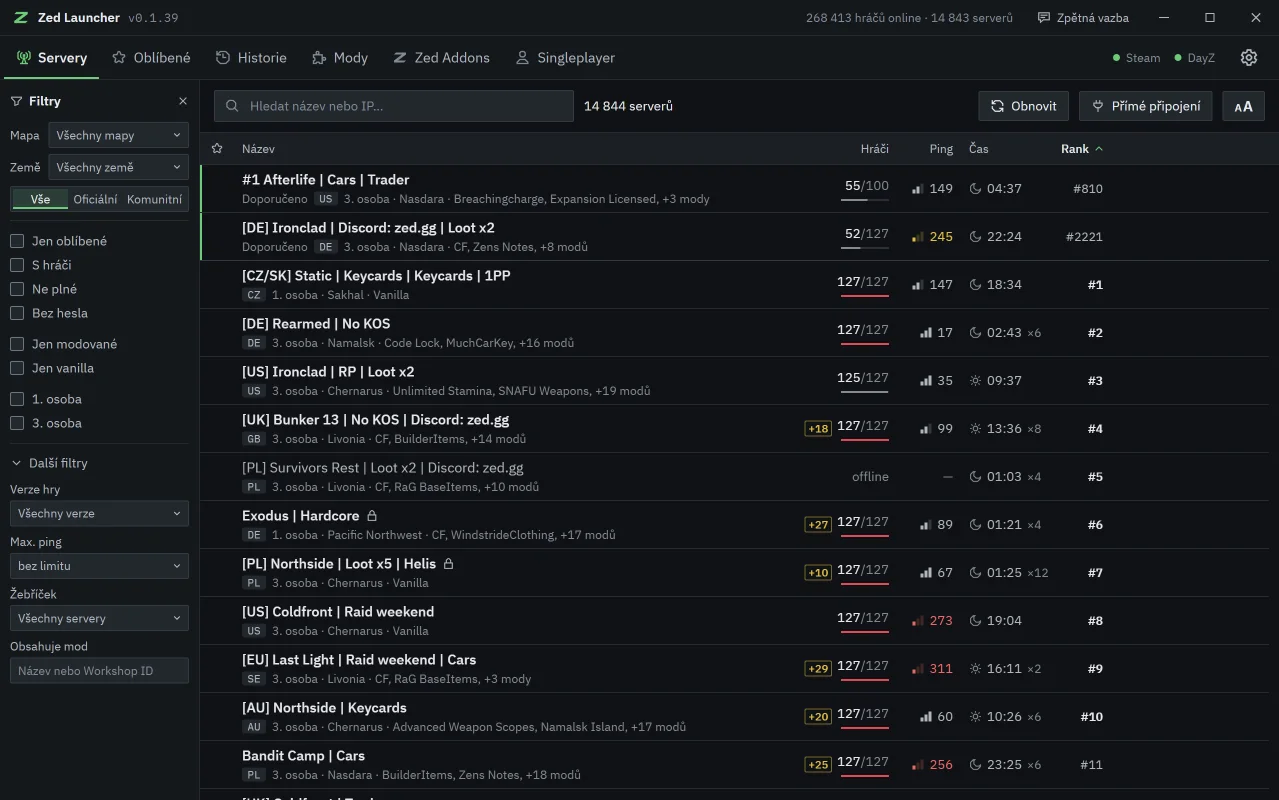Sort by the Ping column header
The image size is (1279, 800).
[941, 149]
